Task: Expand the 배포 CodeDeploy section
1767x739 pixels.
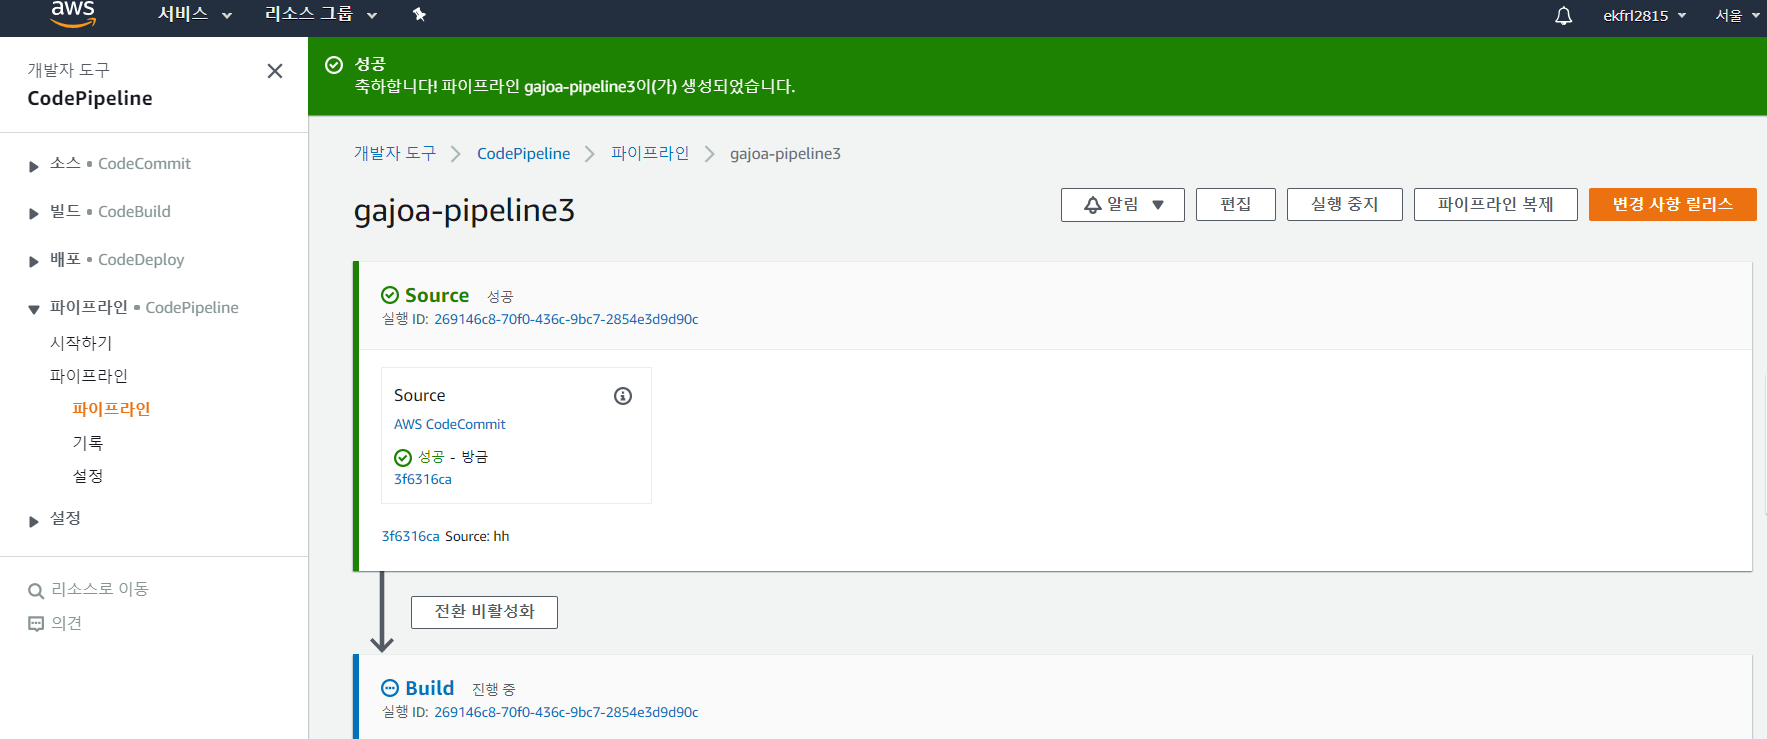Action: (x=33, y=261)
